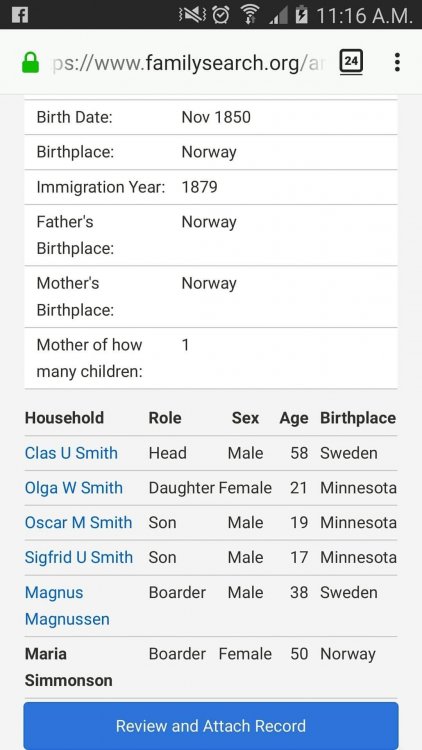Tap the familysearch.org address bar
This screenshot has height=750, width=422.
(187, 63)
